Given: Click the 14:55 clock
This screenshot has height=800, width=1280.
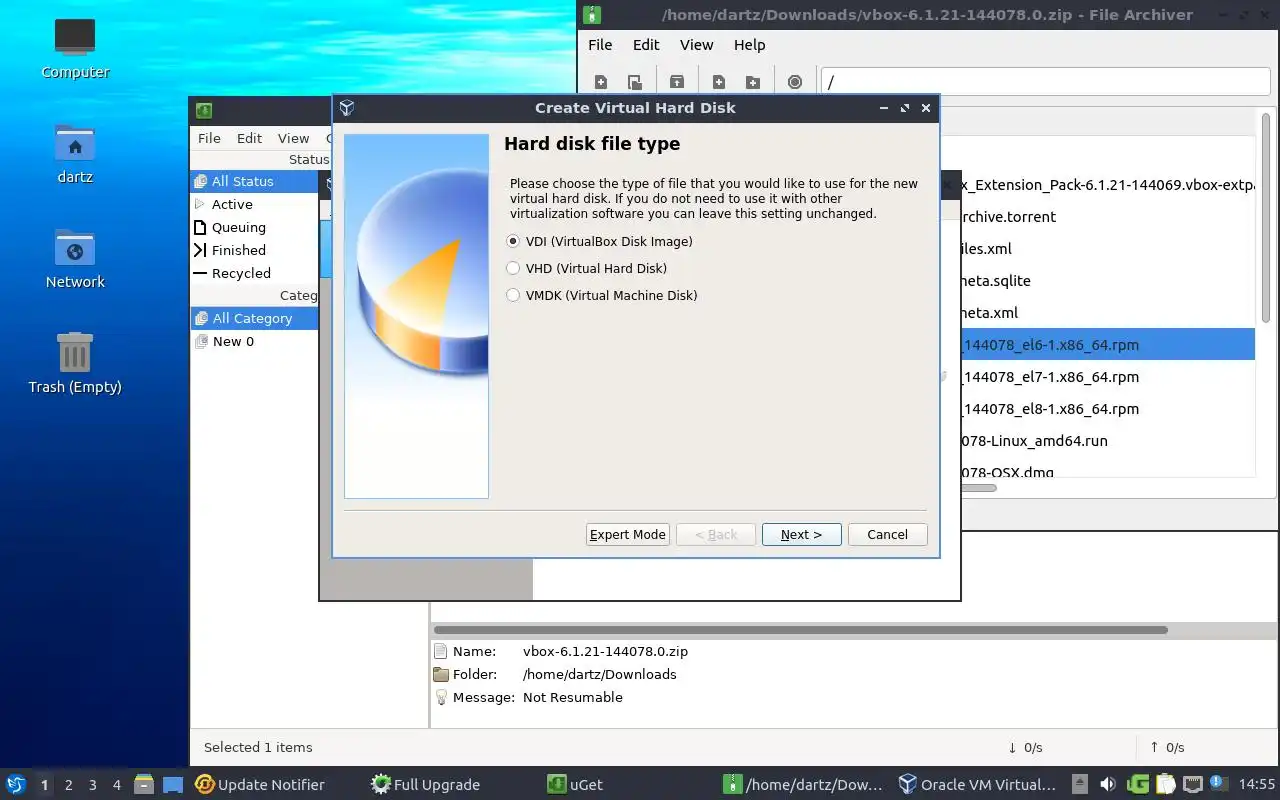Looking at the screenshot, I should (x=1257, y=784).
